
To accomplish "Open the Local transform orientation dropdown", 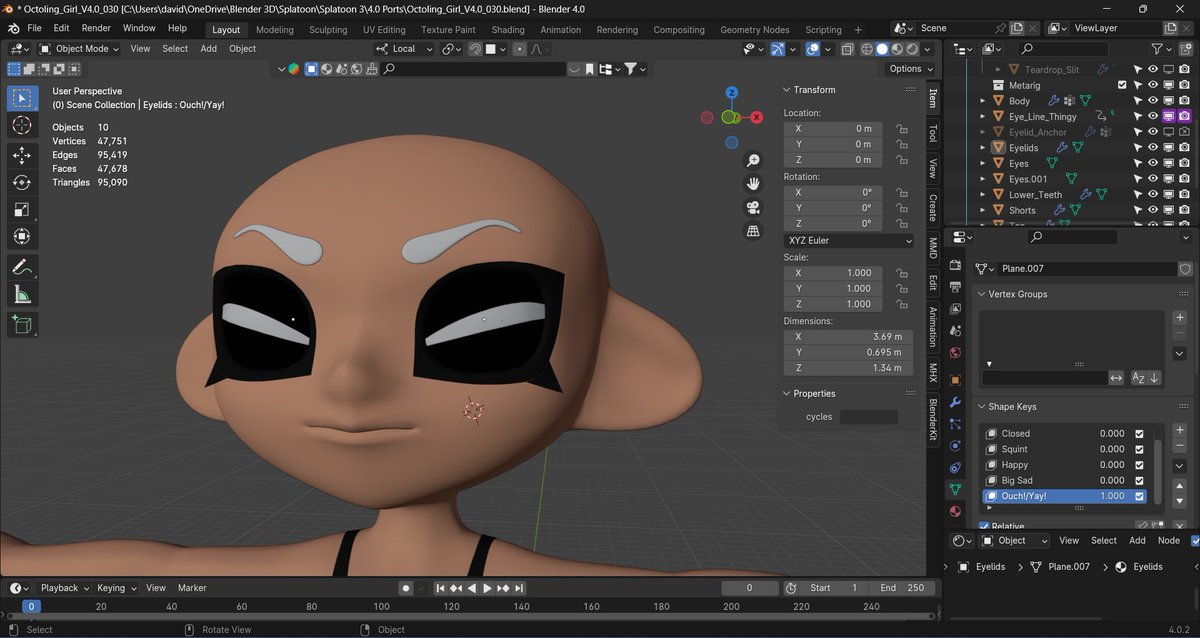I will 405,48.
